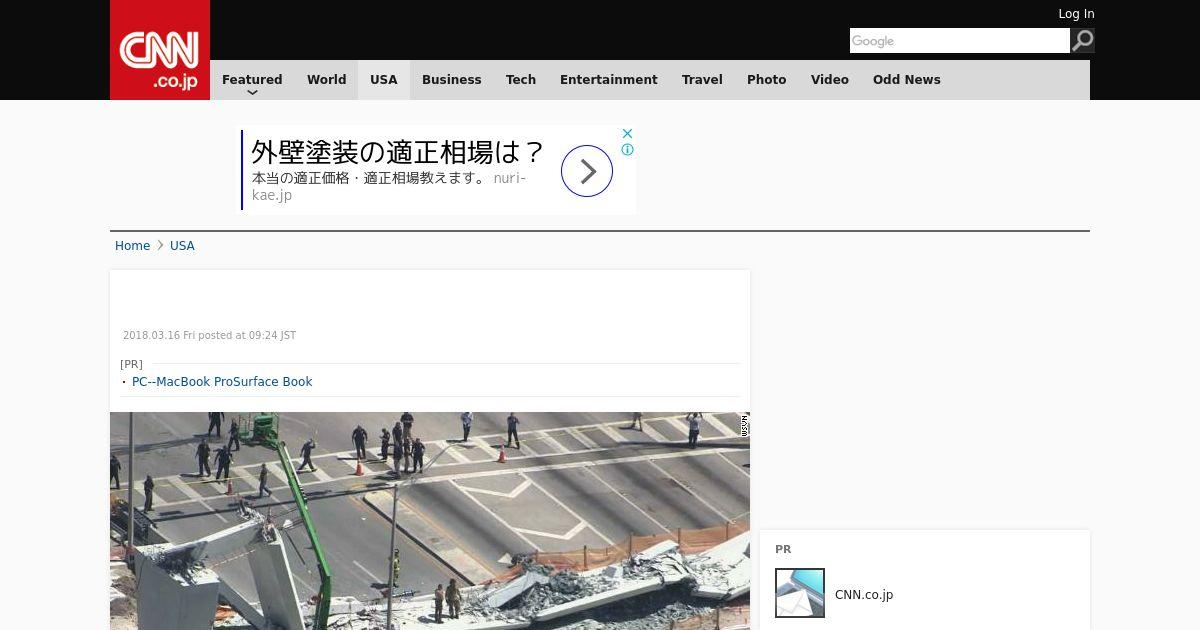This screenshot has height=630, width=1200.
Task: Click the ad's circular arrow button
Action: [x=587, y=171]
